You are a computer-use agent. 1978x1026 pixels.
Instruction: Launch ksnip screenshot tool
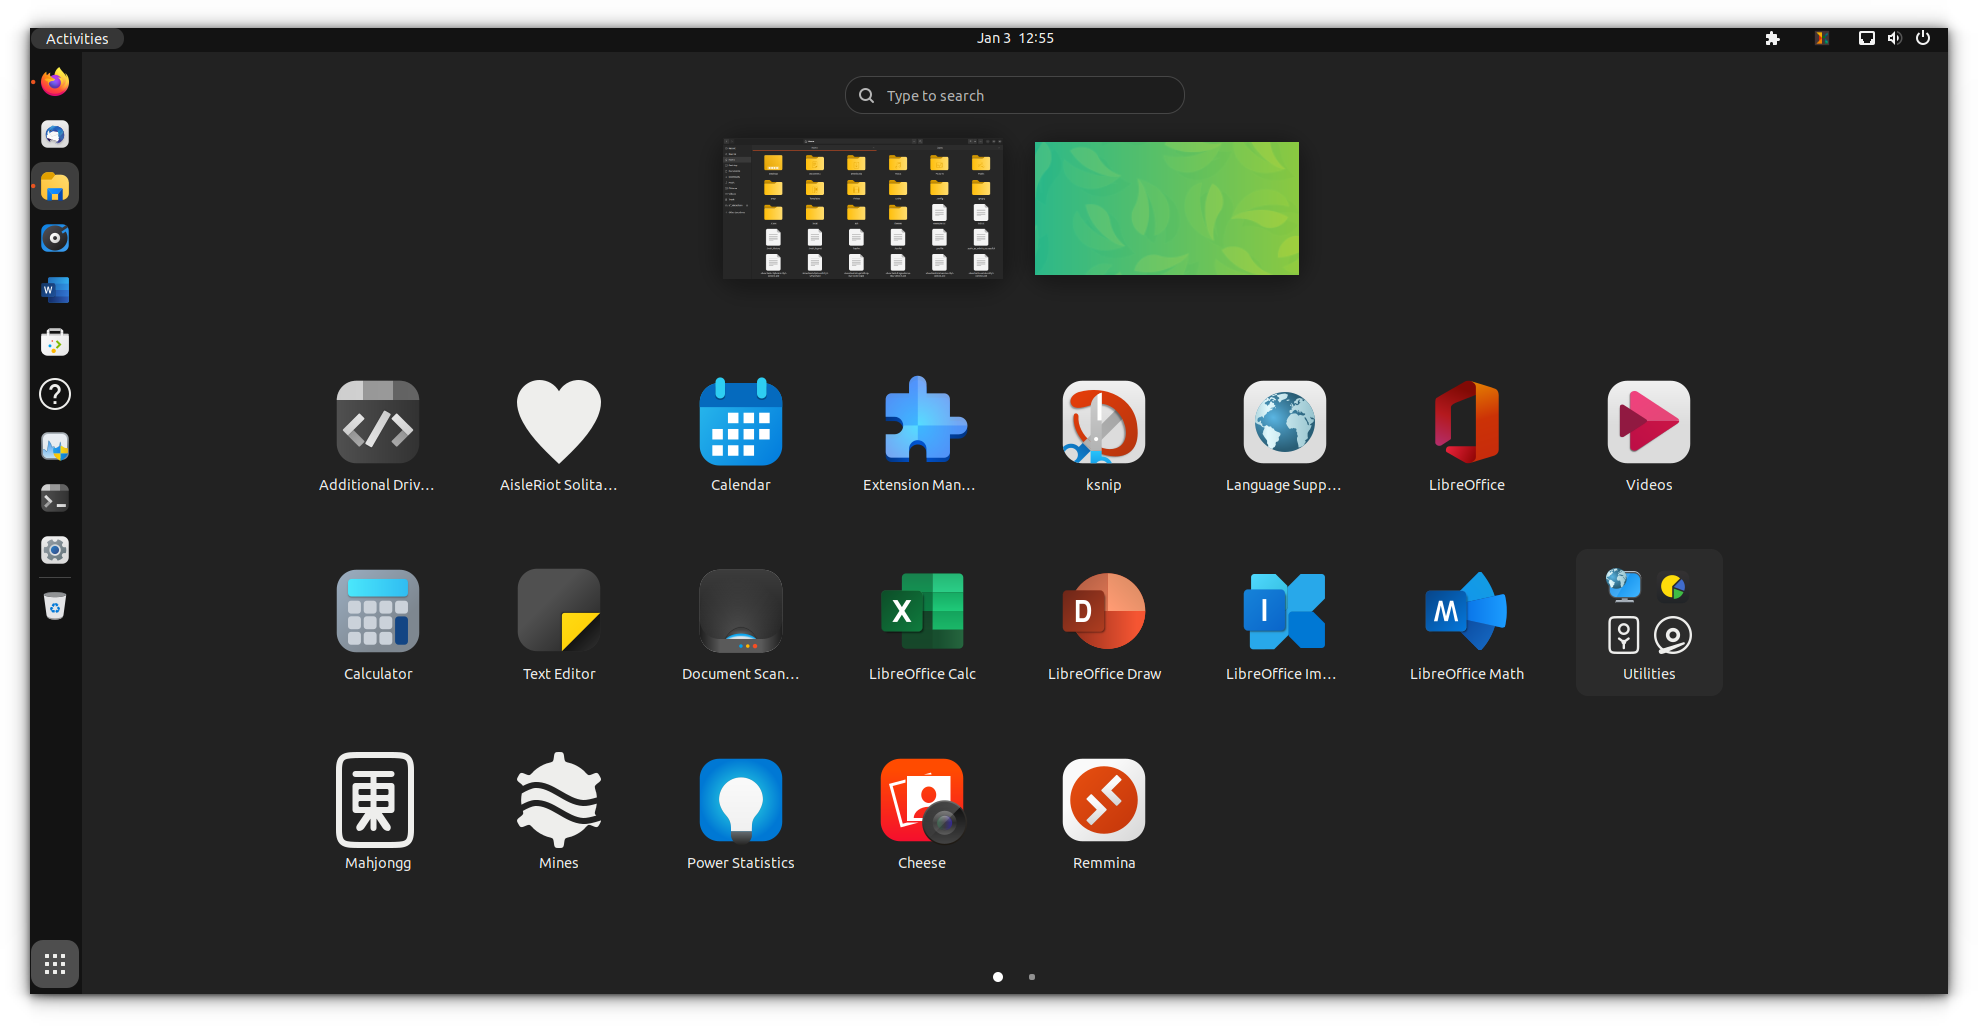[x=1103, y=422]
